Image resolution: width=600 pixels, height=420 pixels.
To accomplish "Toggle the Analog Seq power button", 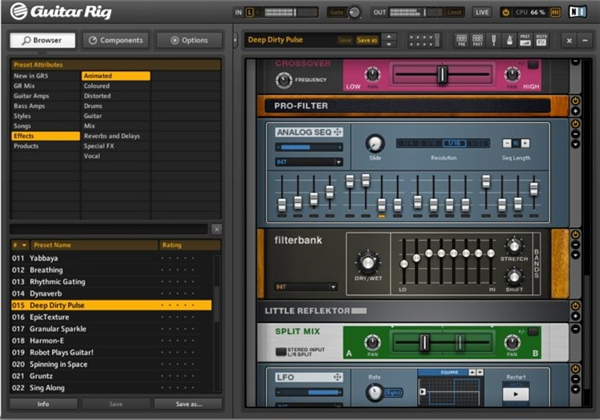I will tap(575, 124).
